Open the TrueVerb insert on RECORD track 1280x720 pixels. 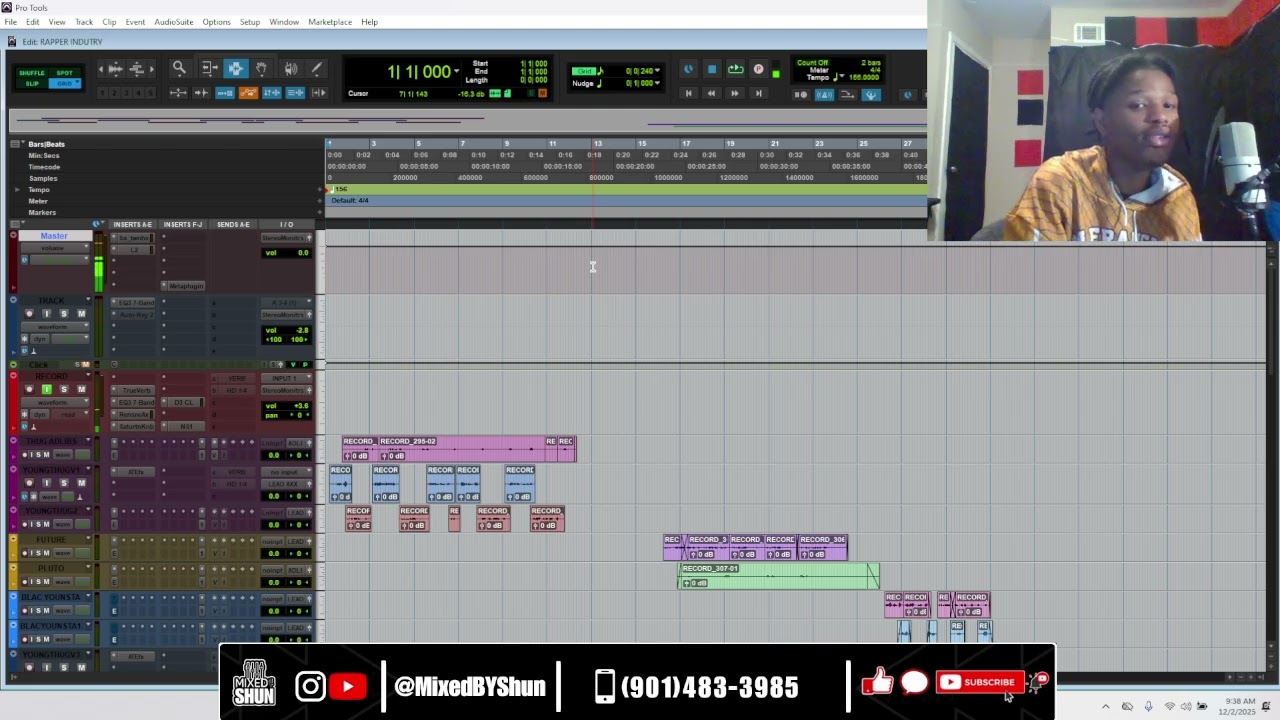[136, 390]
